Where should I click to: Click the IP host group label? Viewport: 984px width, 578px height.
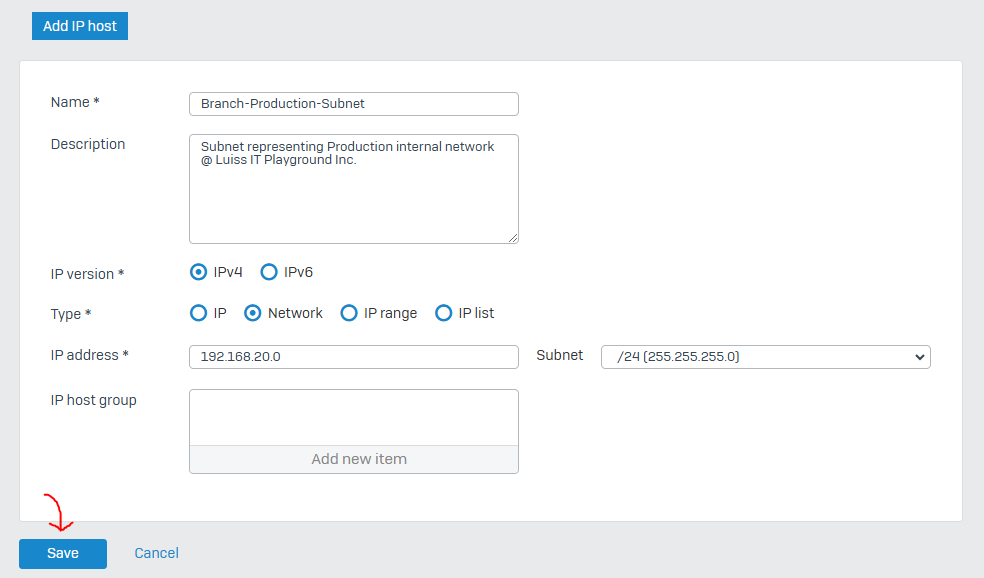[x=94, y=400]
